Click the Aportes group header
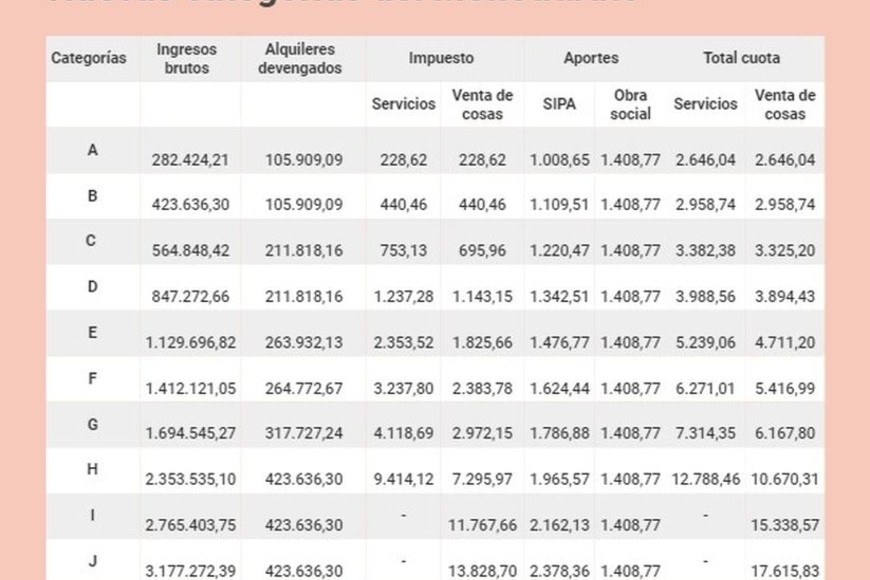This screenshot has width=870, height=580. 591,58
